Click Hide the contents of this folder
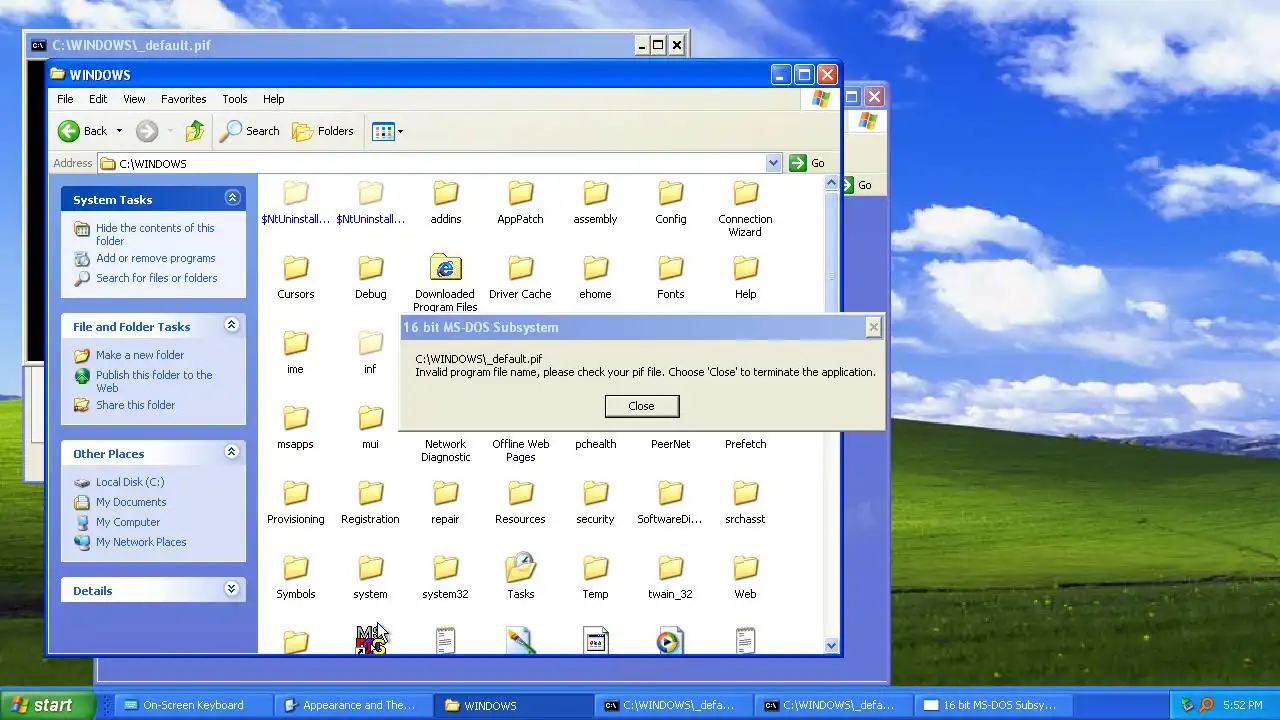Screen dimensions: 1280x720 point(155,234)
